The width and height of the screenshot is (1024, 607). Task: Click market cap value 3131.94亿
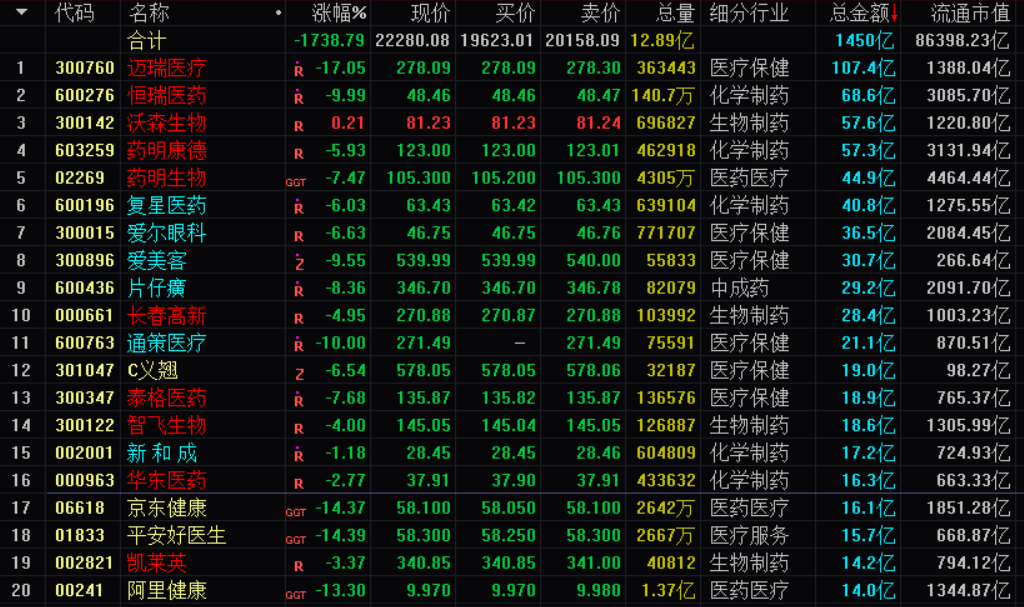tap(968, 150)
